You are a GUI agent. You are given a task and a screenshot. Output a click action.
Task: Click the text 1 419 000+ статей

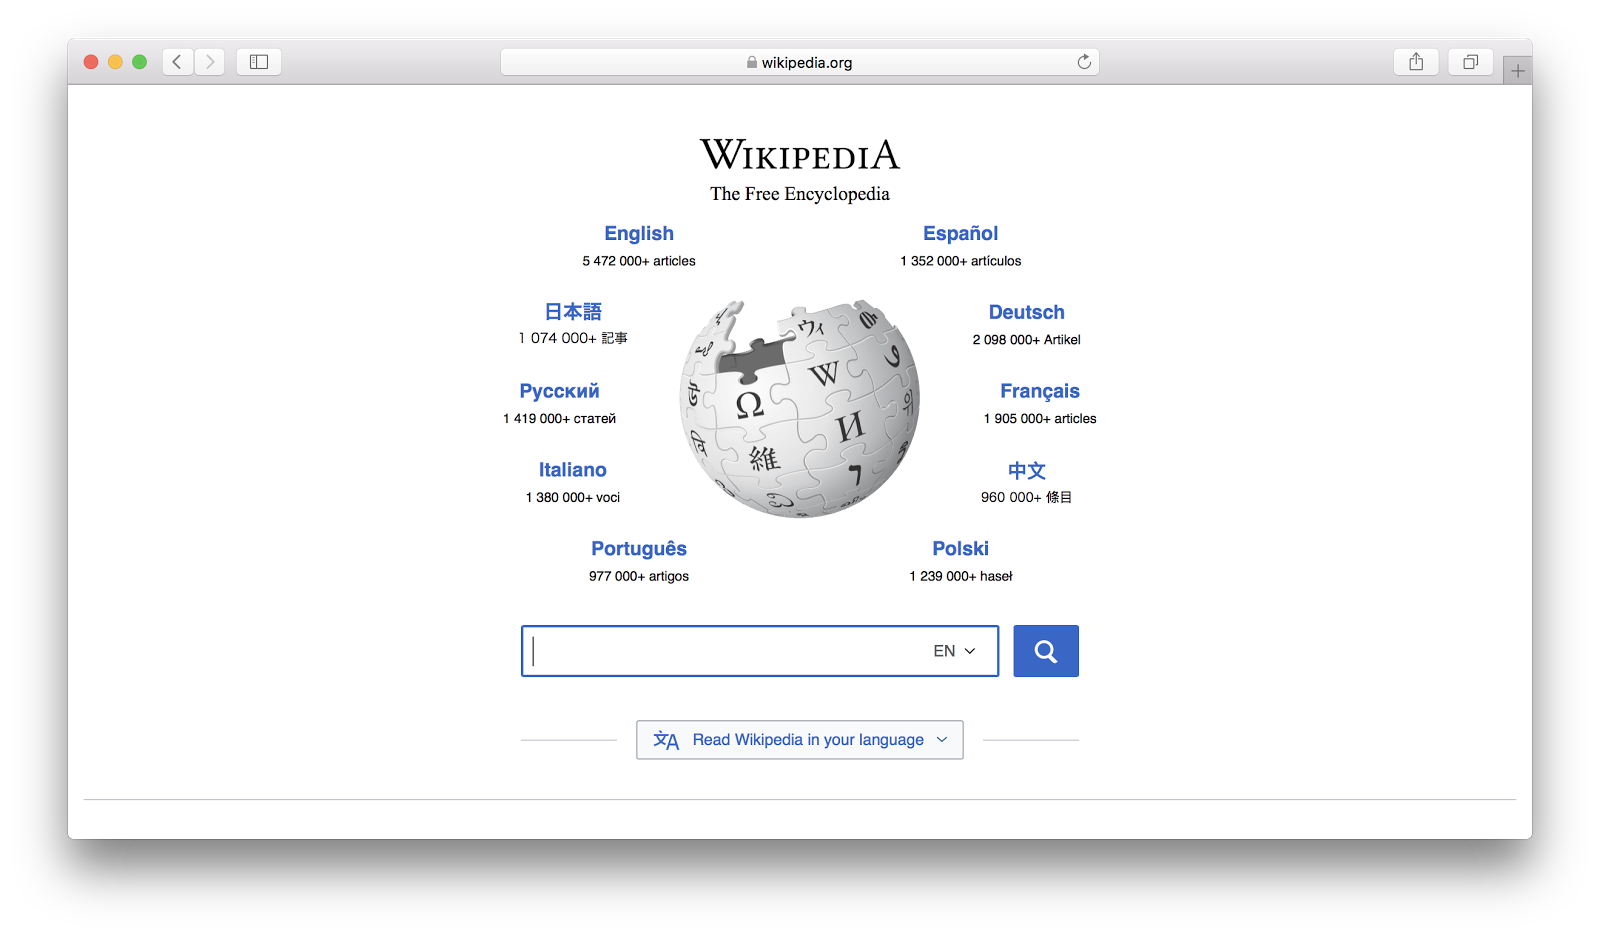tap(560, 419)
